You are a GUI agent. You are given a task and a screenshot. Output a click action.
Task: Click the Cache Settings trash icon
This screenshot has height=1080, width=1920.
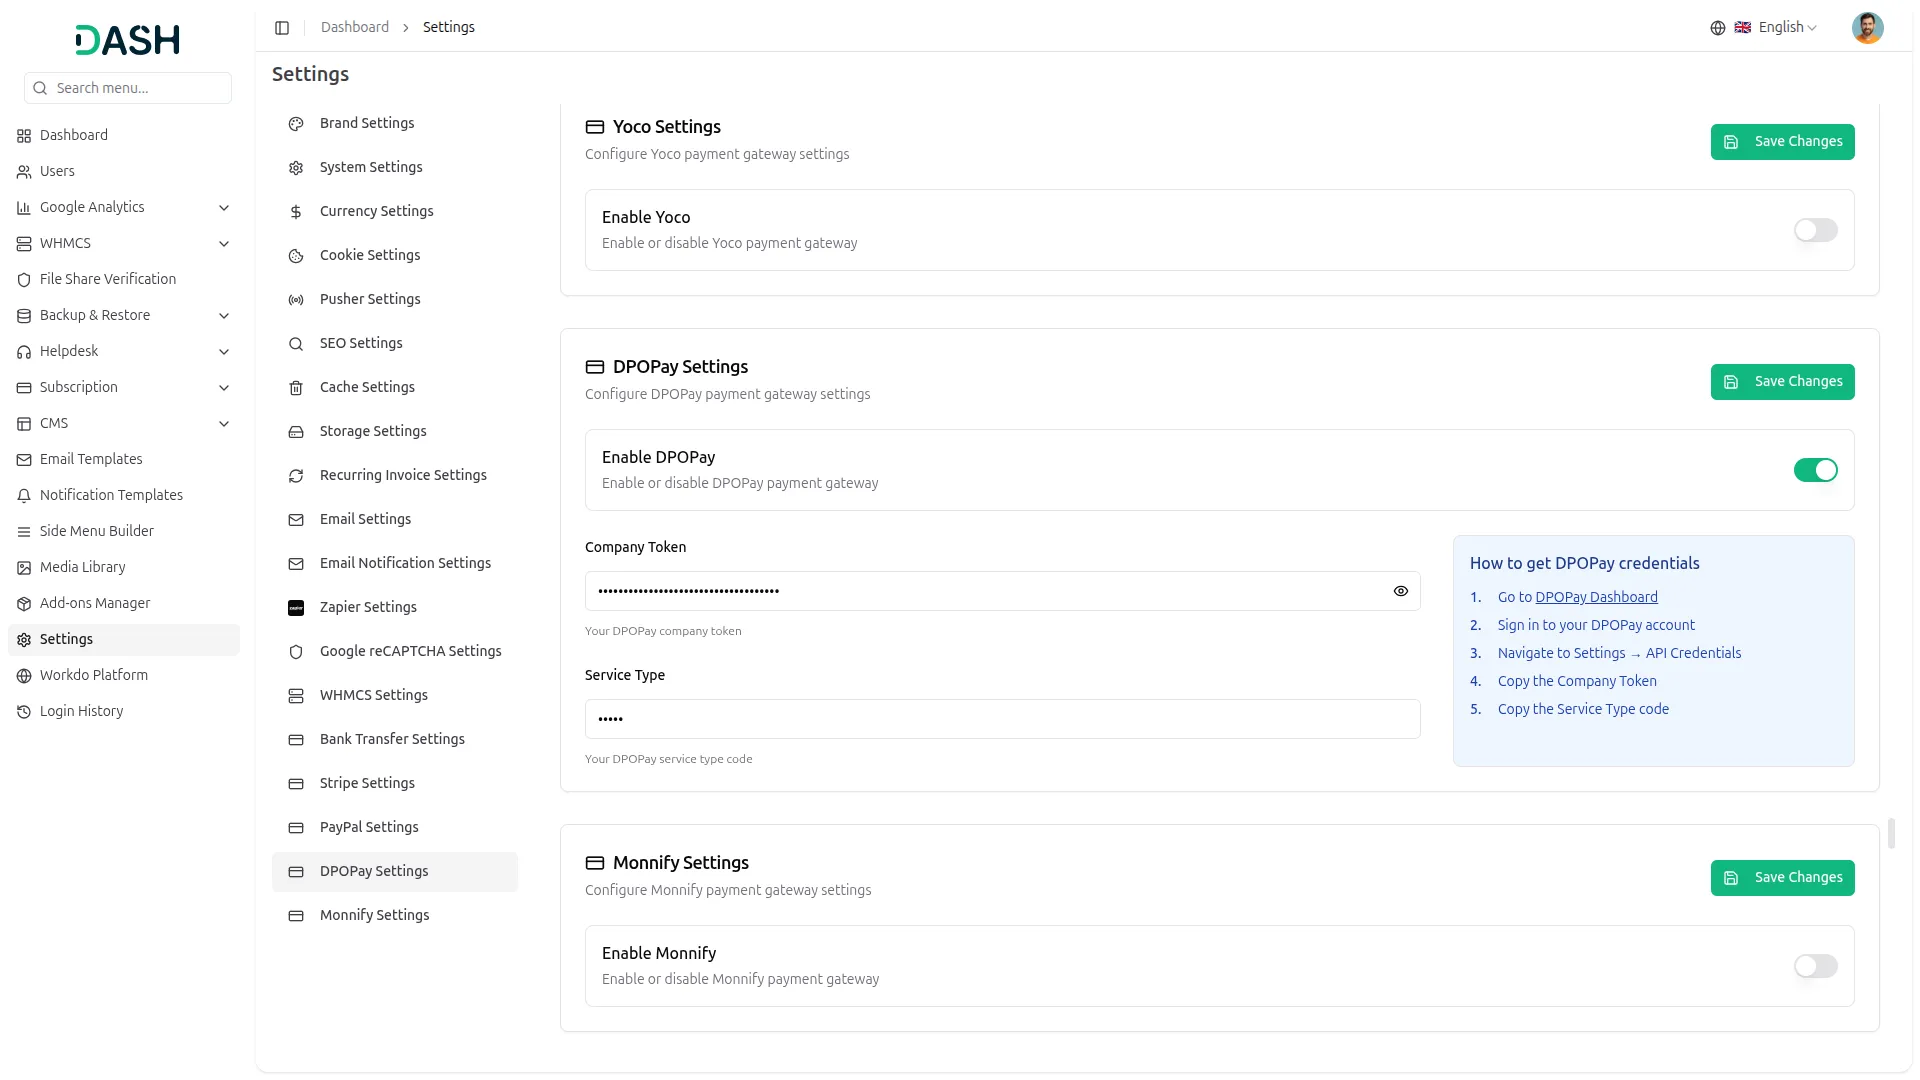[296, 388]
